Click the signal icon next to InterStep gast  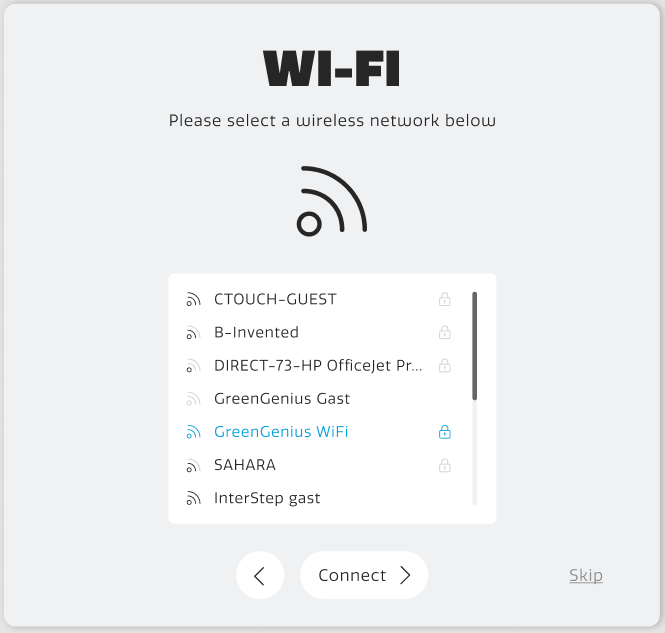[193, 498]
